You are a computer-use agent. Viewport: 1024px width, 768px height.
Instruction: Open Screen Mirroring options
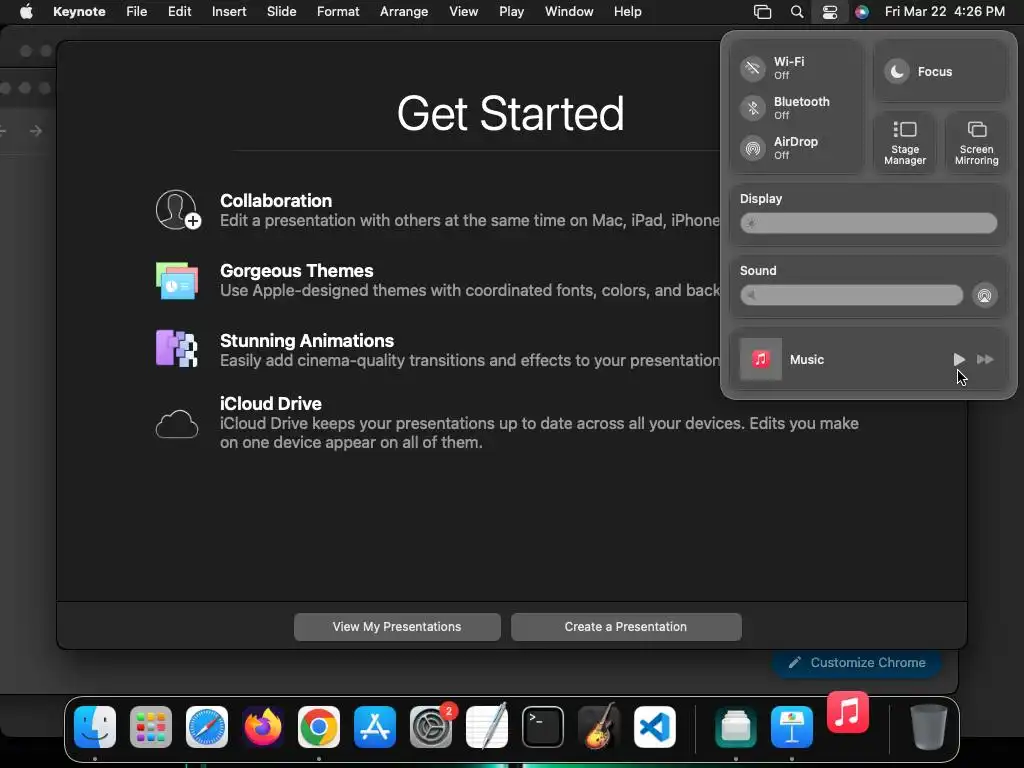coord(976,143)
